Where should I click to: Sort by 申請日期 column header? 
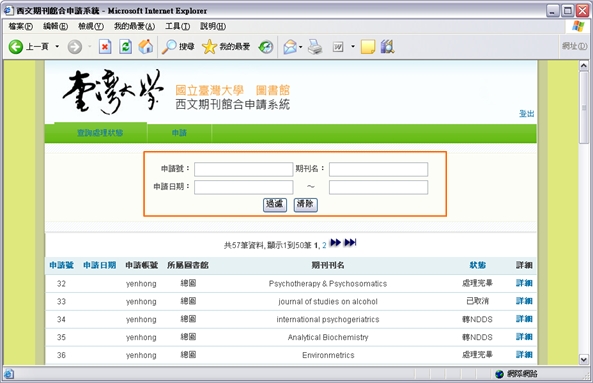99,265
